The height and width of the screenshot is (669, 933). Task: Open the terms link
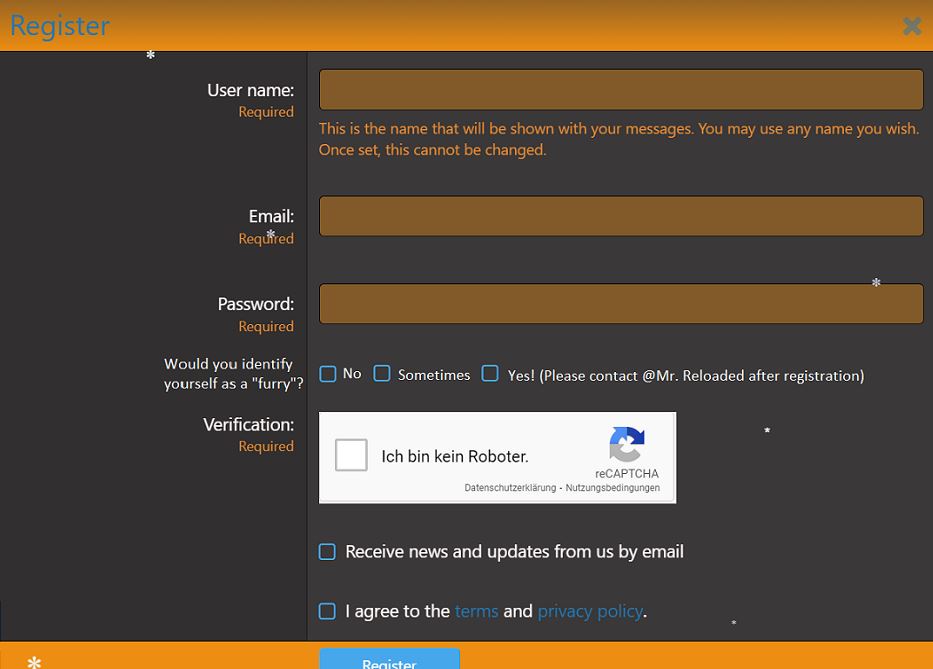[x=476, y=611]
